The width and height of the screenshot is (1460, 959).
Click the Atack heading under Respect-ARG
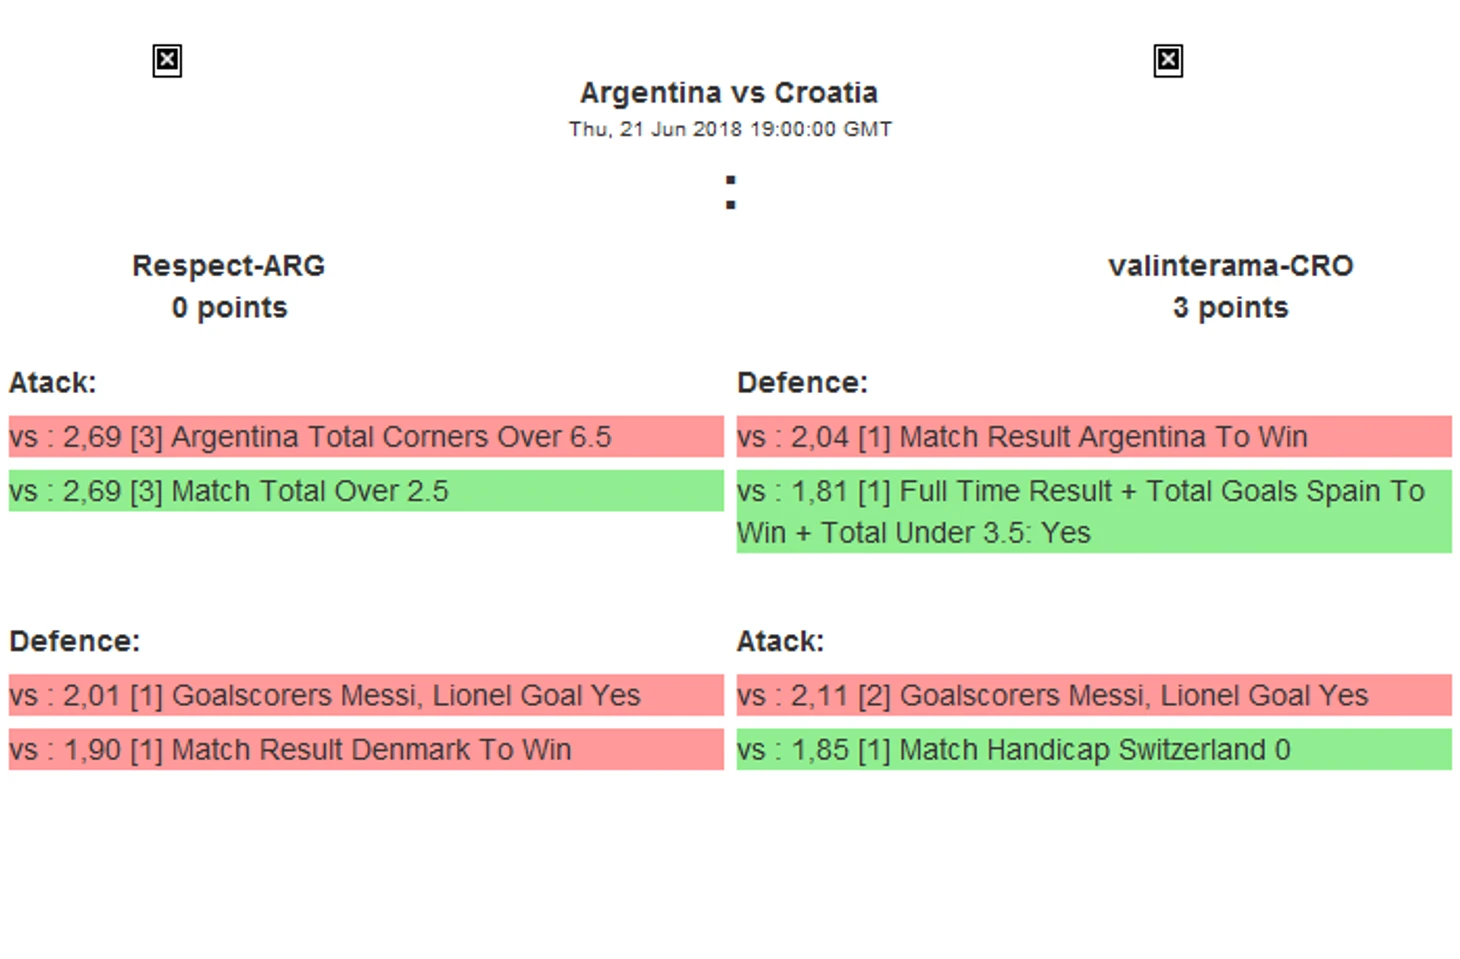(x=53, y=383)
